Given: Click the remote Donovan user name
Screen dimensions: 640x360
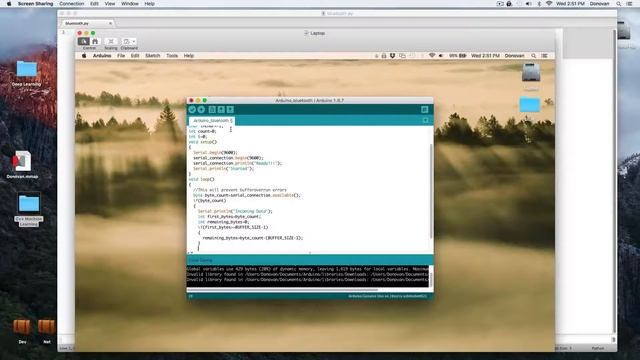Looking at the screenshot, I should (514, 56).
